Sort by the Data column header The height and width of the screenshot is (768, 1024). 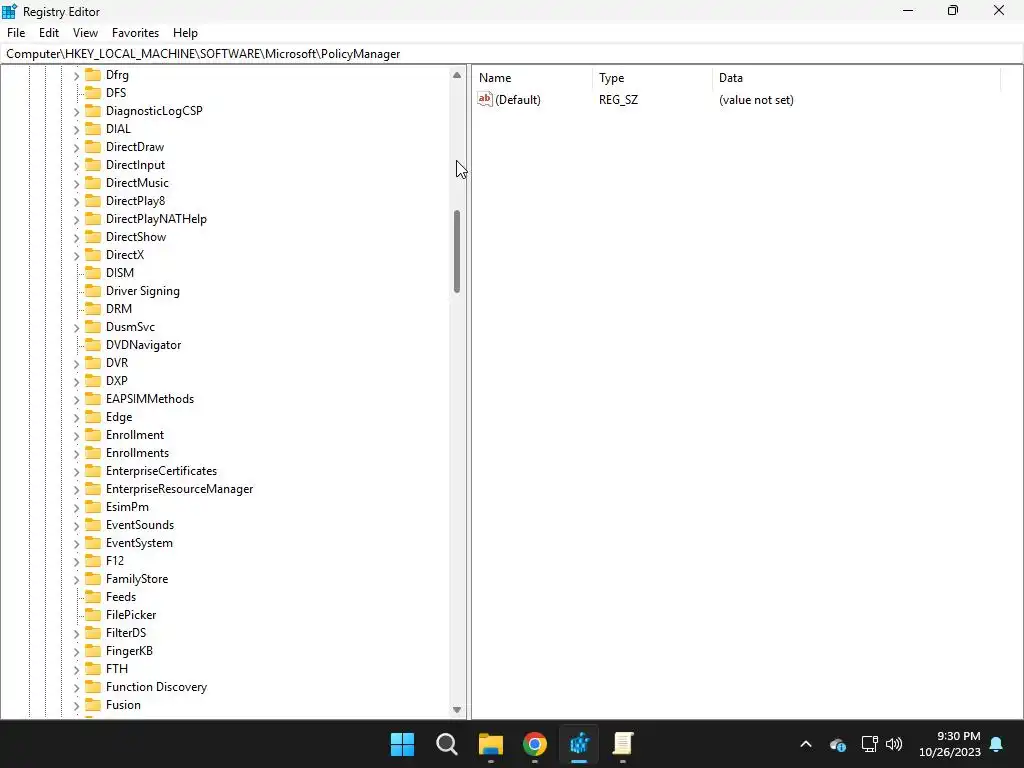(856, 78)
